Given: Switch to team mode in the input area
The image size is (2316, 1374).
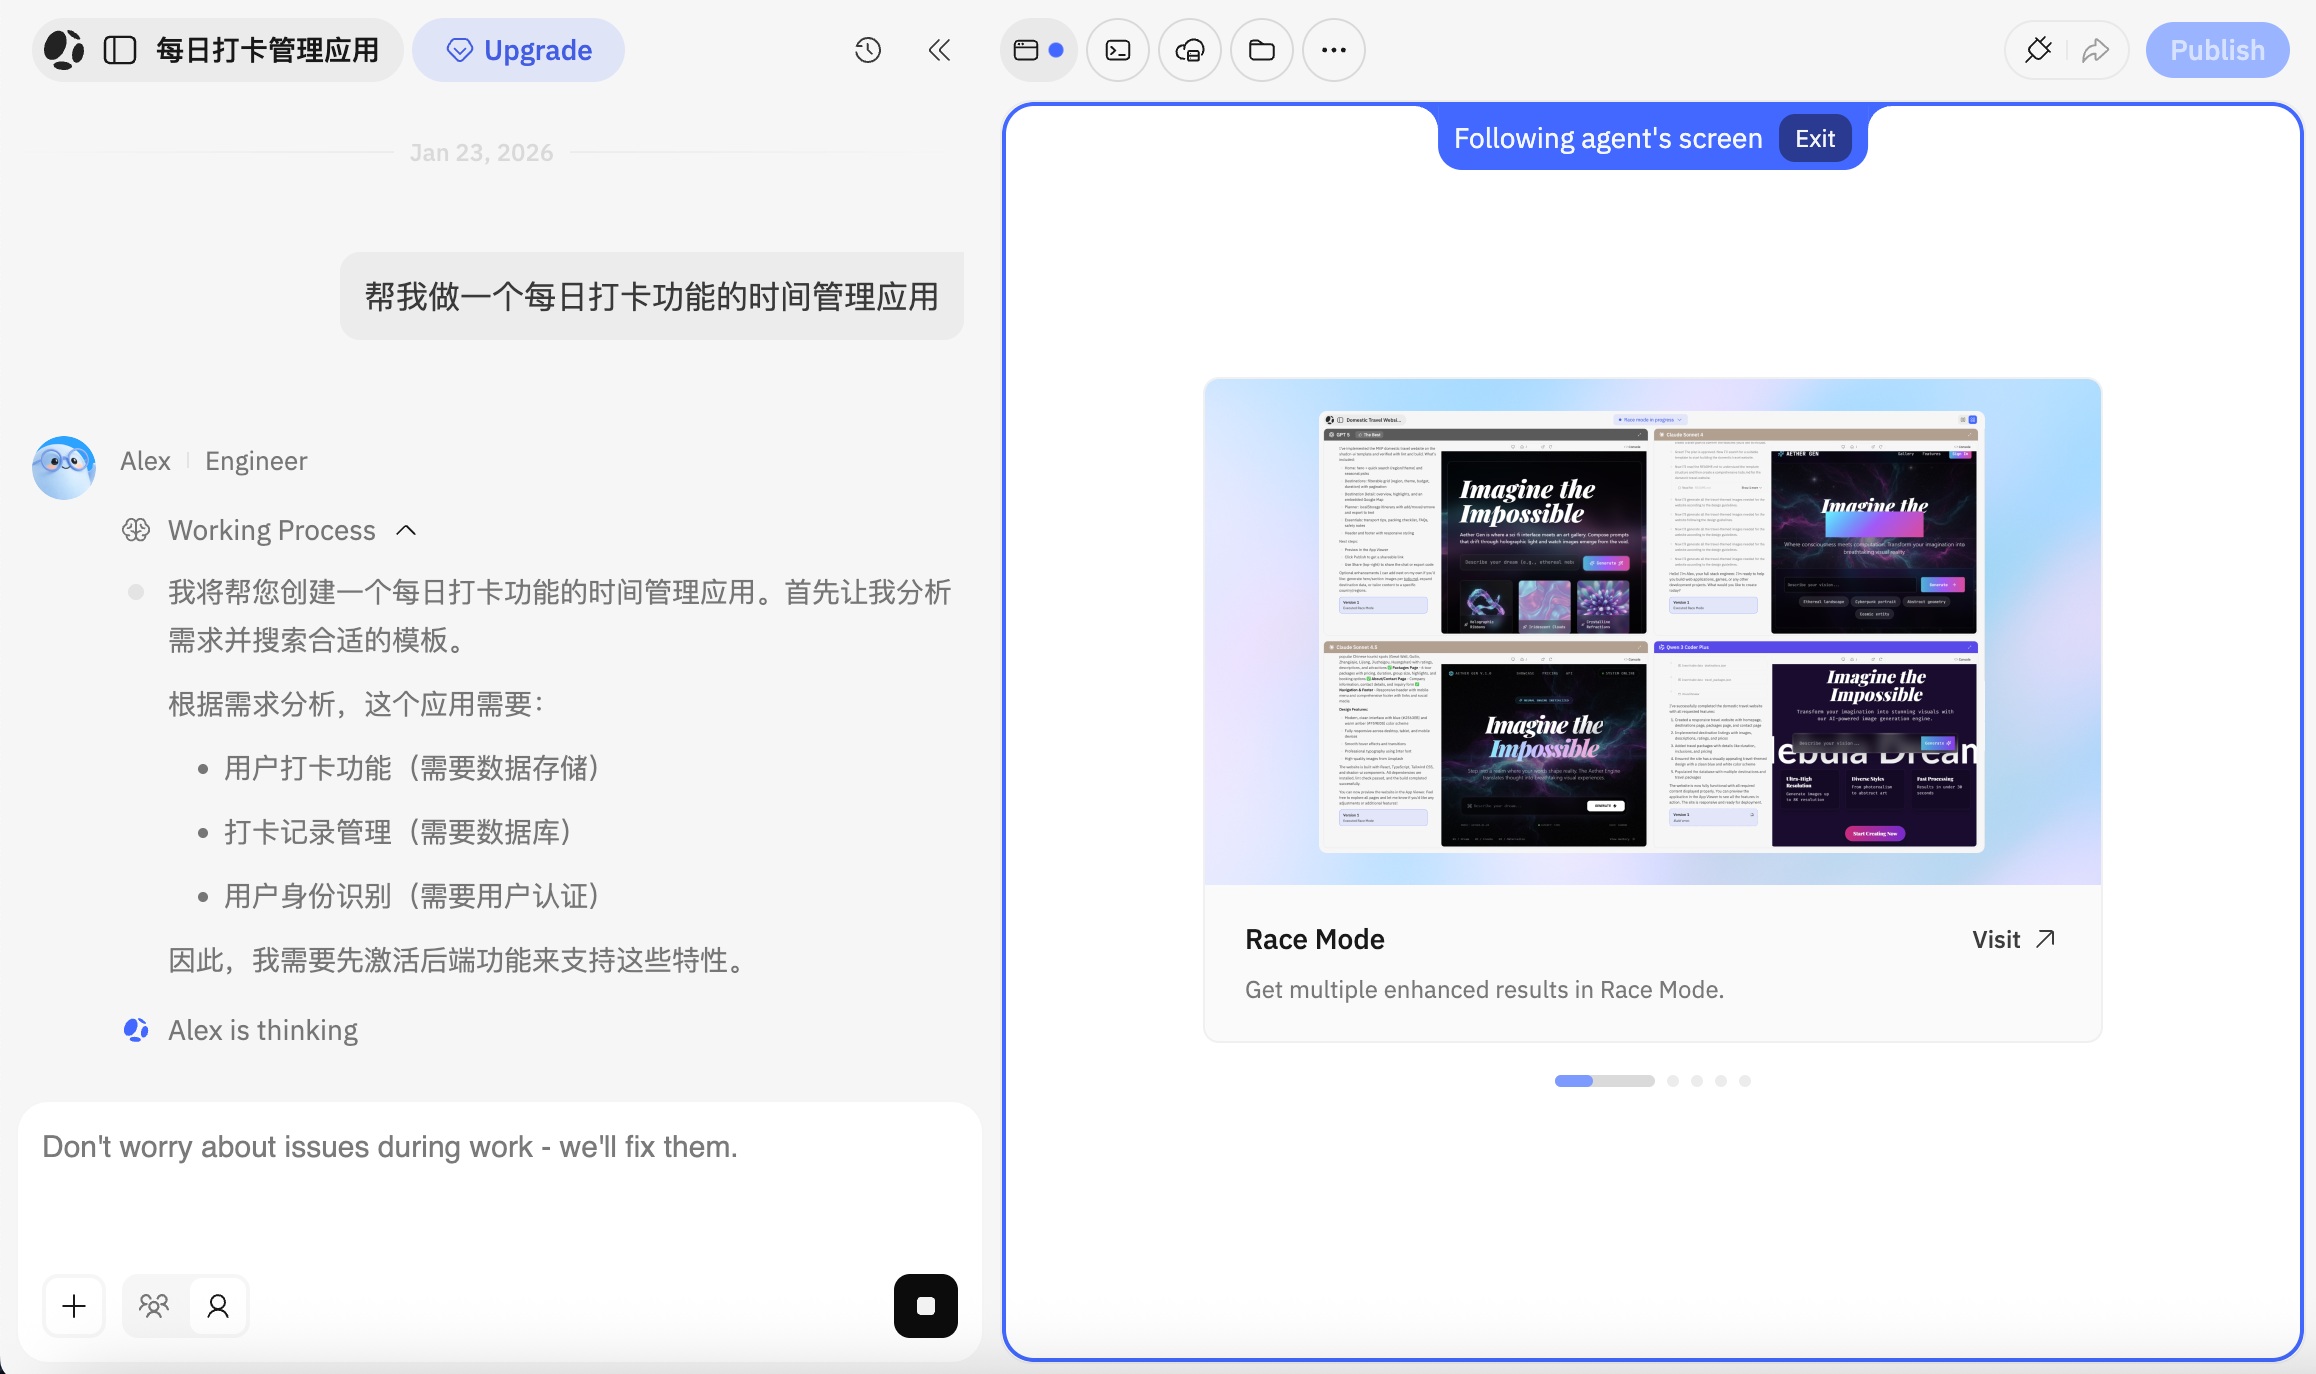Looking at the screenshot, I should pos(154,1305).
